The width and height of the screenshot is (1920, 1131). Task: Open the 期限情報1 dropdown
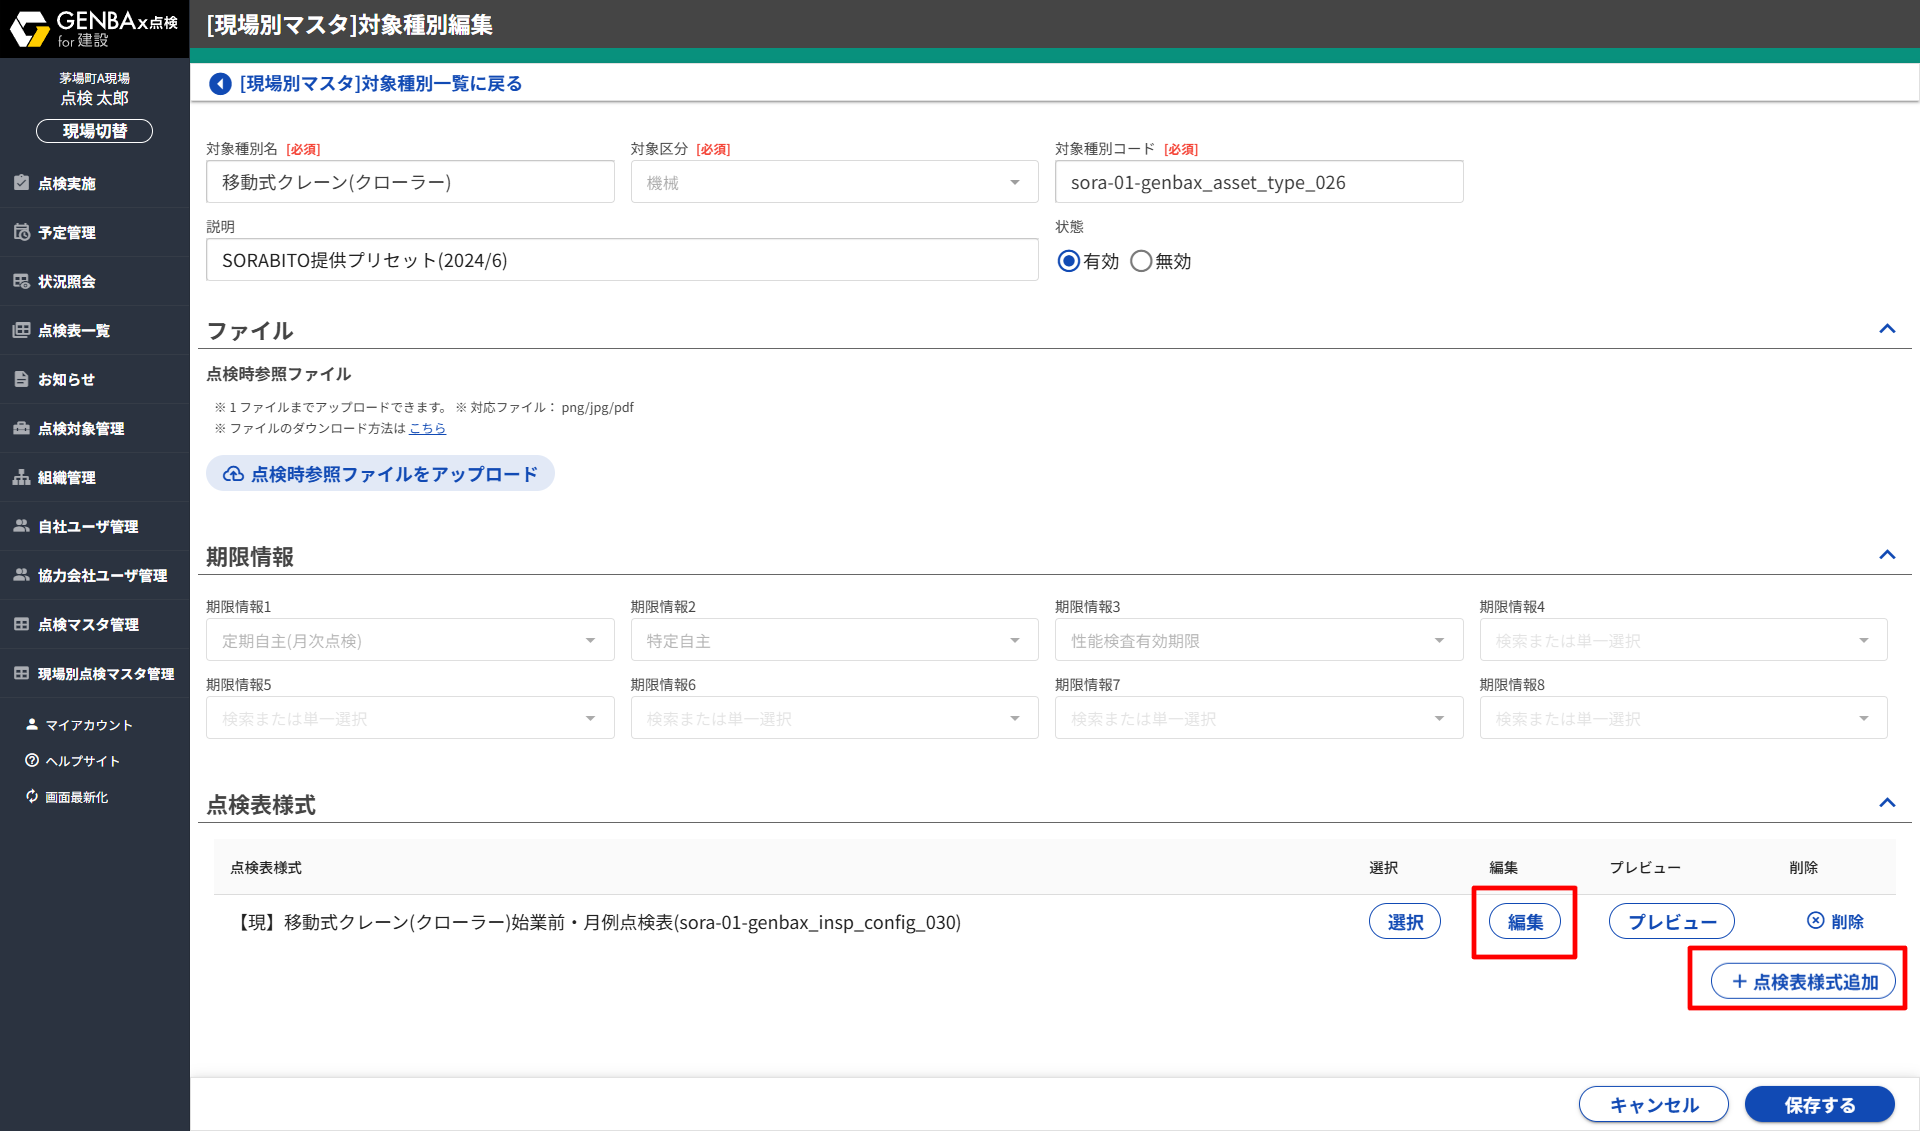point(410,640)
